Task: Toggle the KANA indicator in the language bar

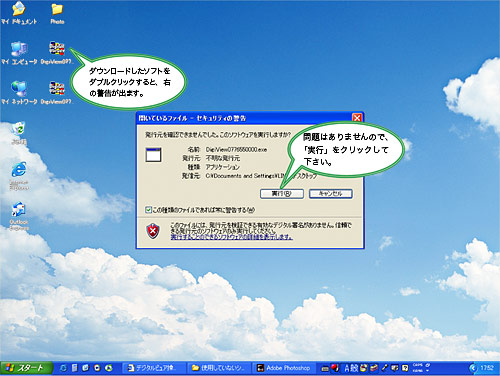Action: click(417, 370)
